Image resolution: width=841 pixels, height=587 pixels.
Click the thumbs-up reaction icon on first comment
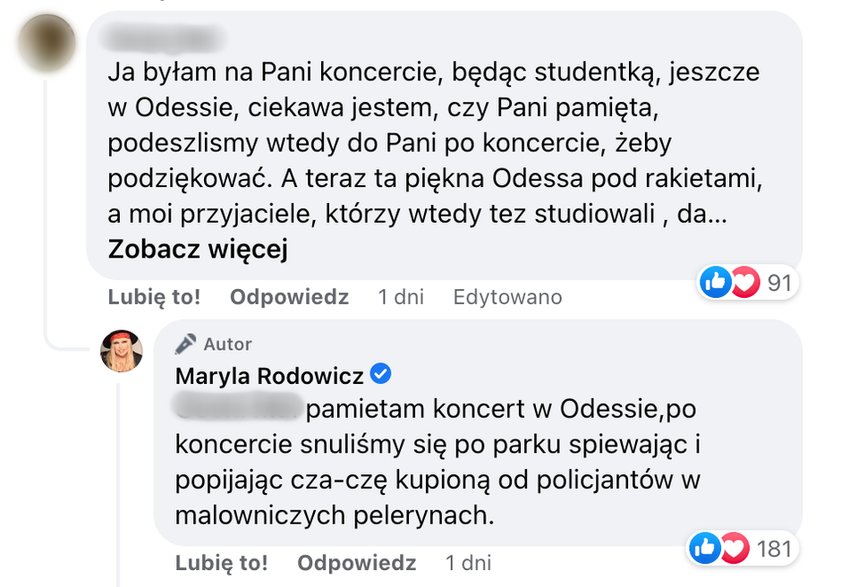pyautogui.click(x=716, y=283)
